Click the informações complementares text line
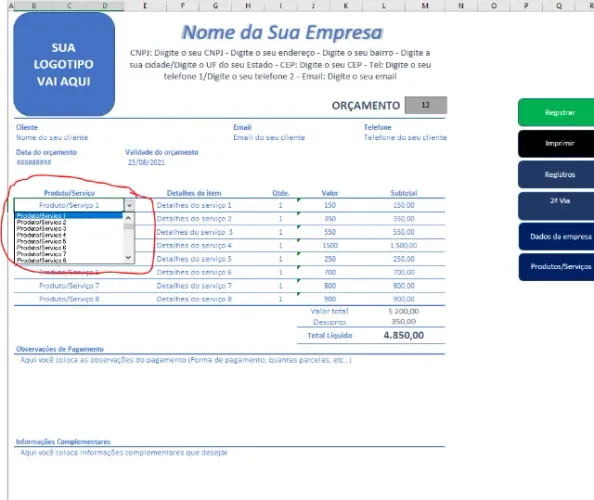The height and width of the screenshot is (500, 594). click(124, 453)
